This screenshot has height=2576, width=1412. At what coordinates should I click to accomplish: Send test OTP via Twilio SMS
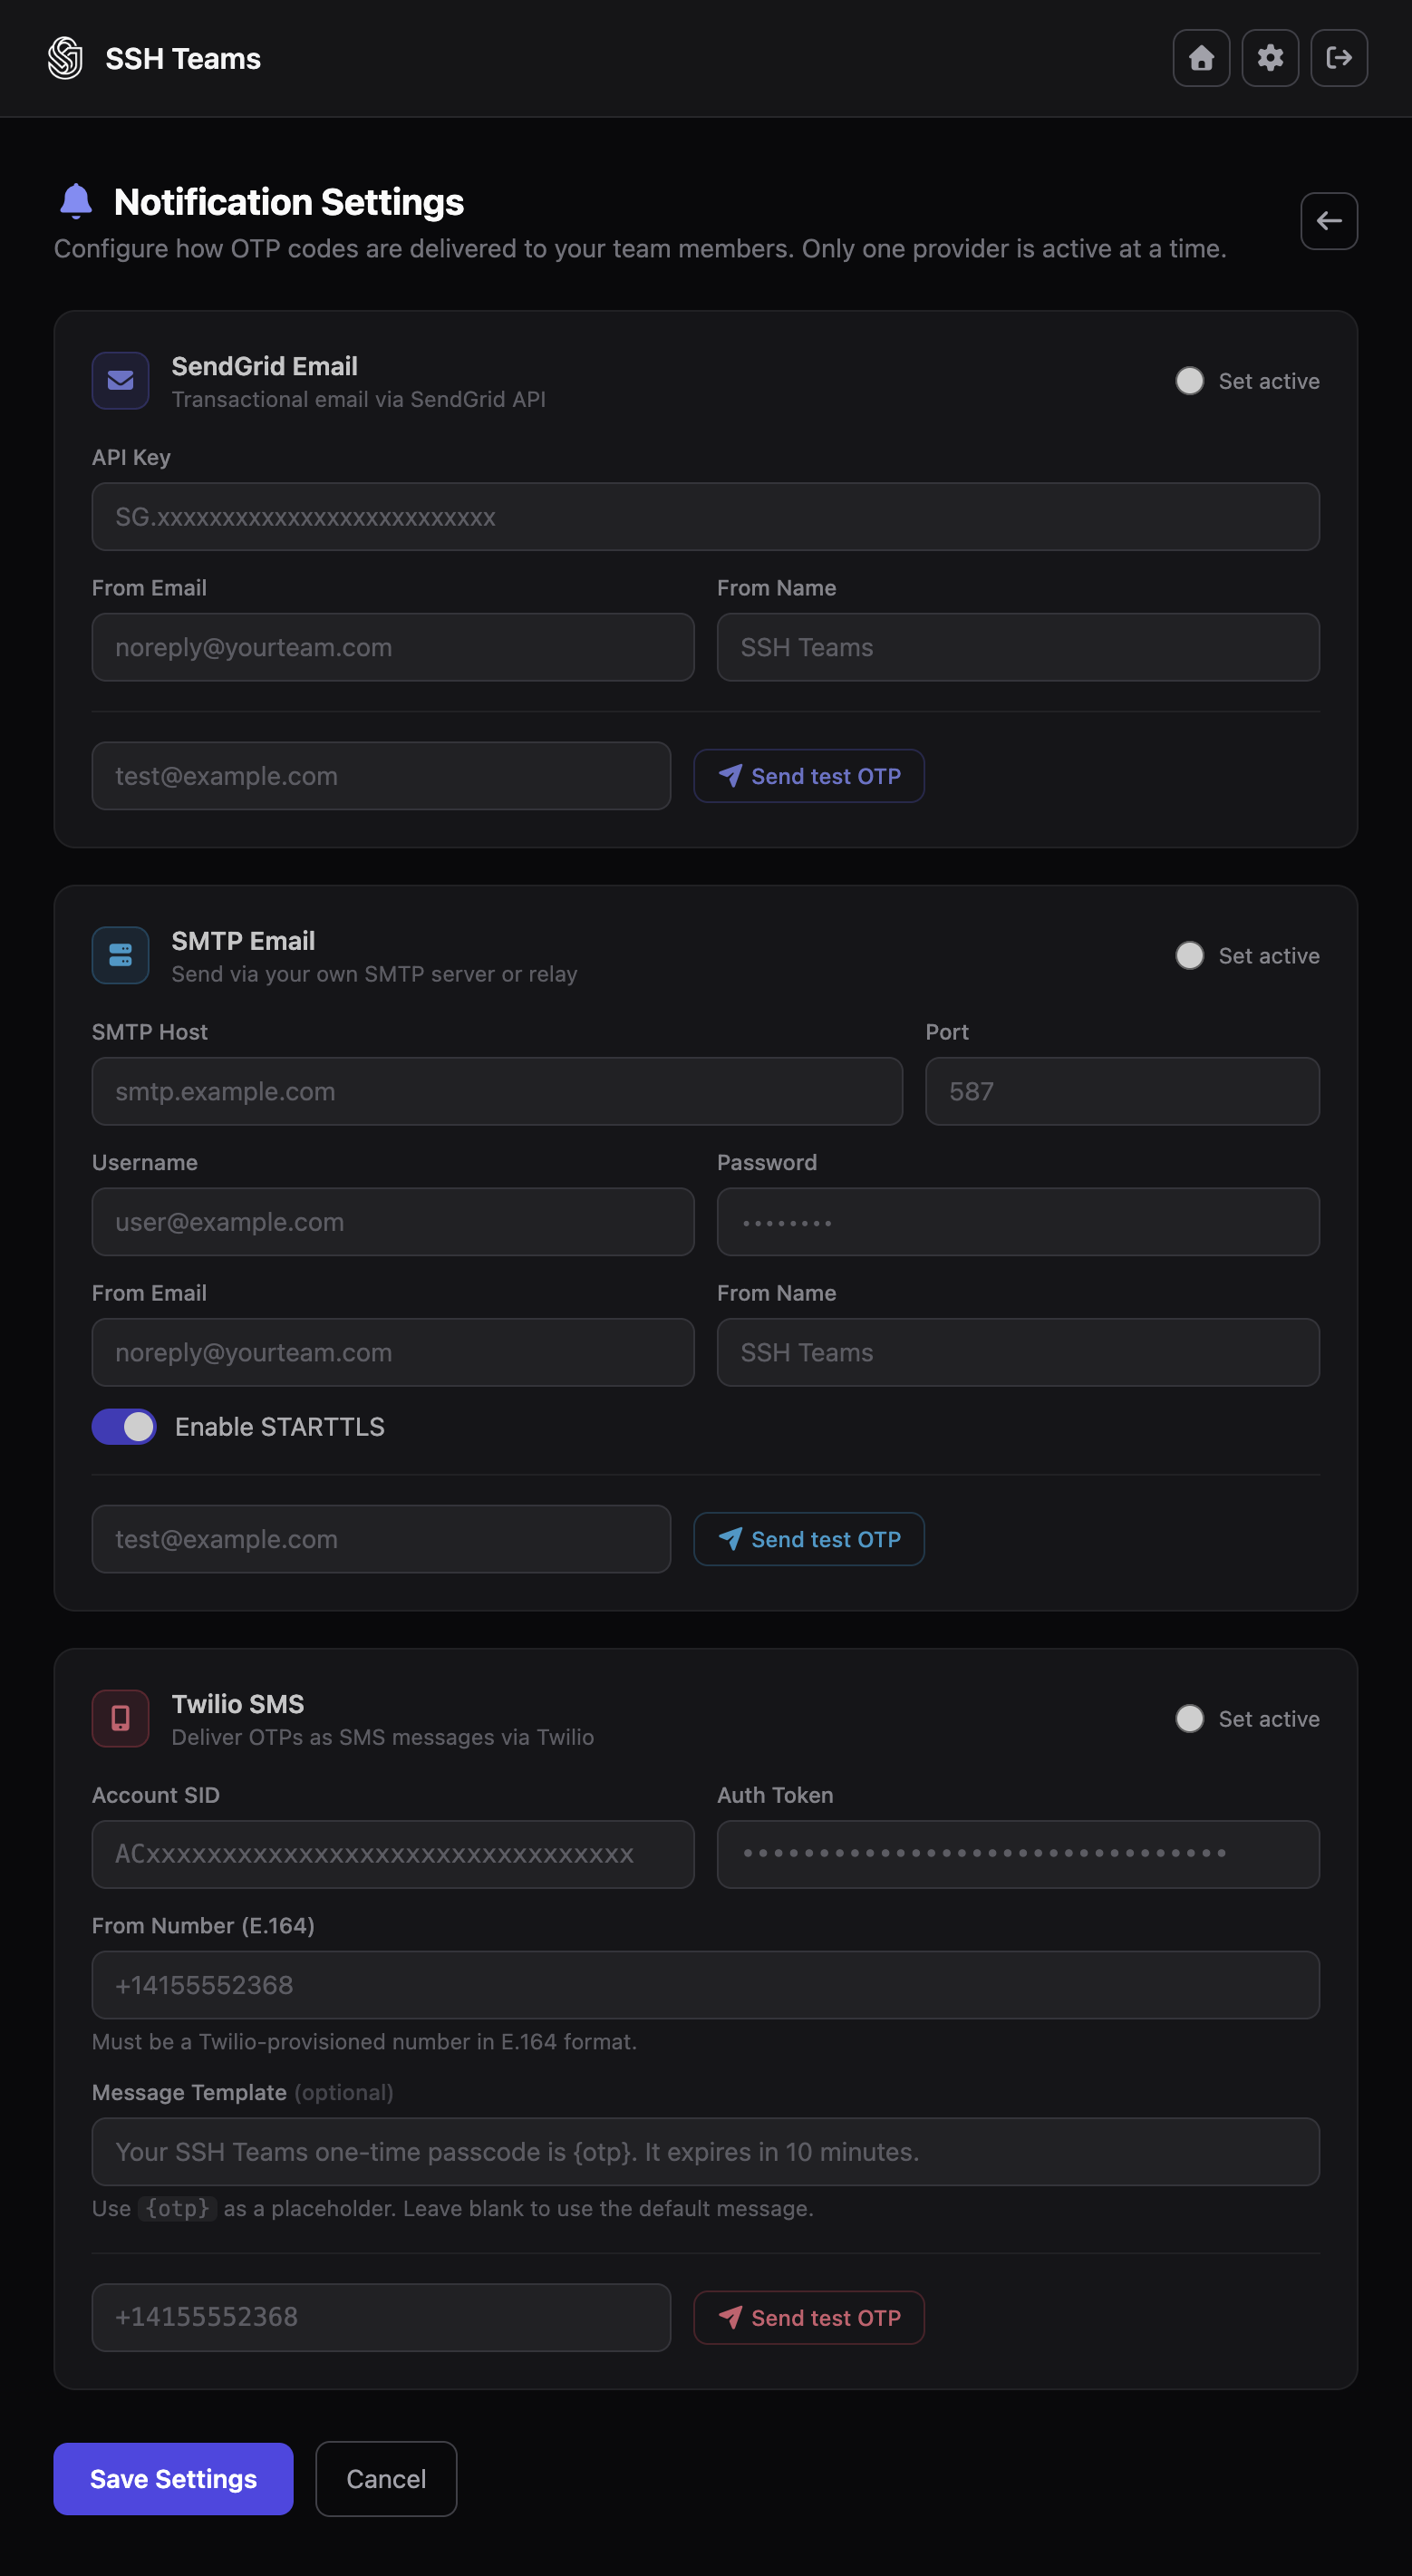coord(809,2318)
